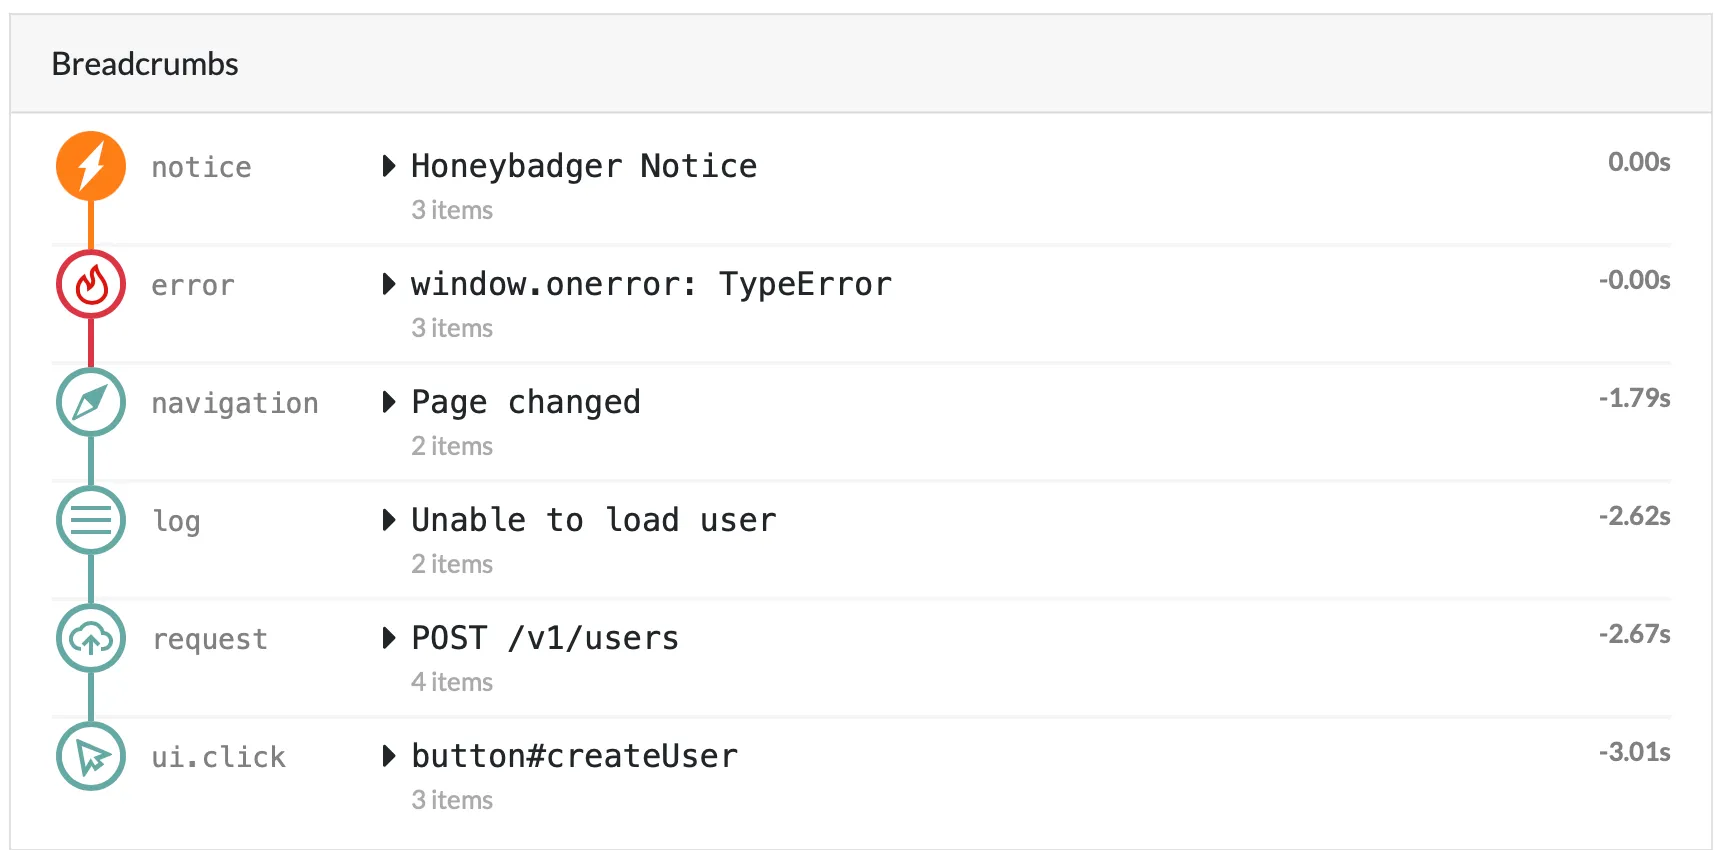Expand the POST /v1/users request entry
Viewport: 1724px width, 850px height.
(x=544, y=638)
